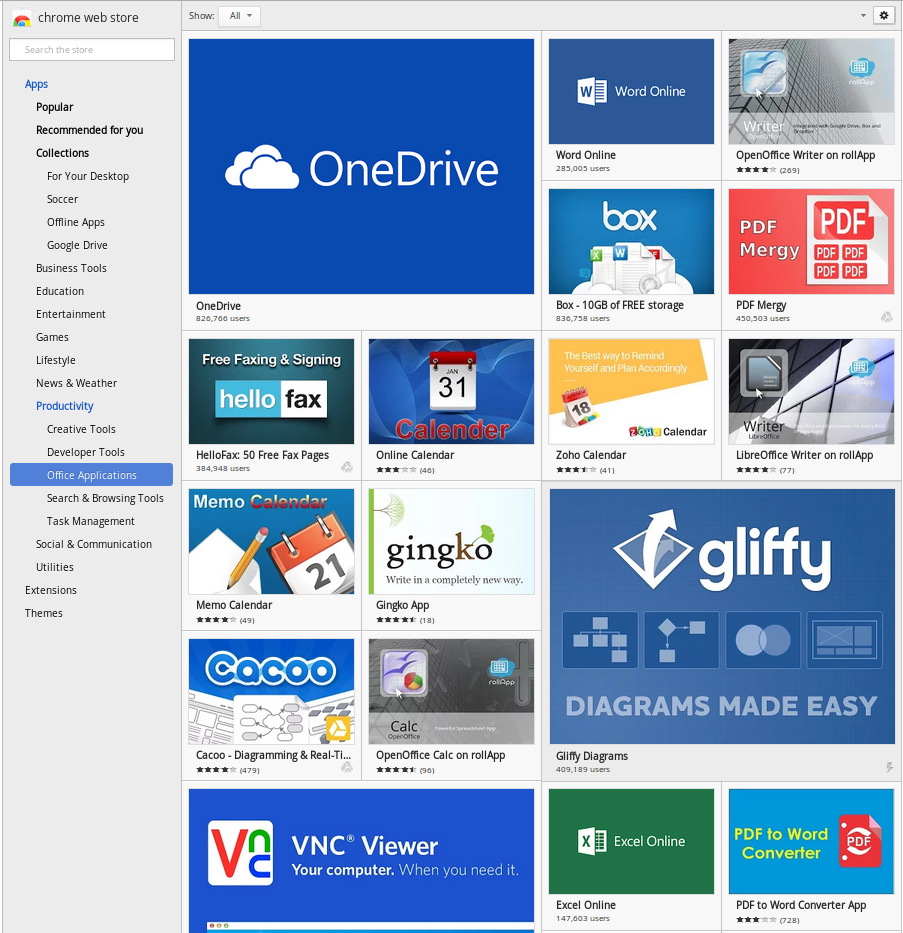Open Collections in sidebar

[x=62, y=153]
